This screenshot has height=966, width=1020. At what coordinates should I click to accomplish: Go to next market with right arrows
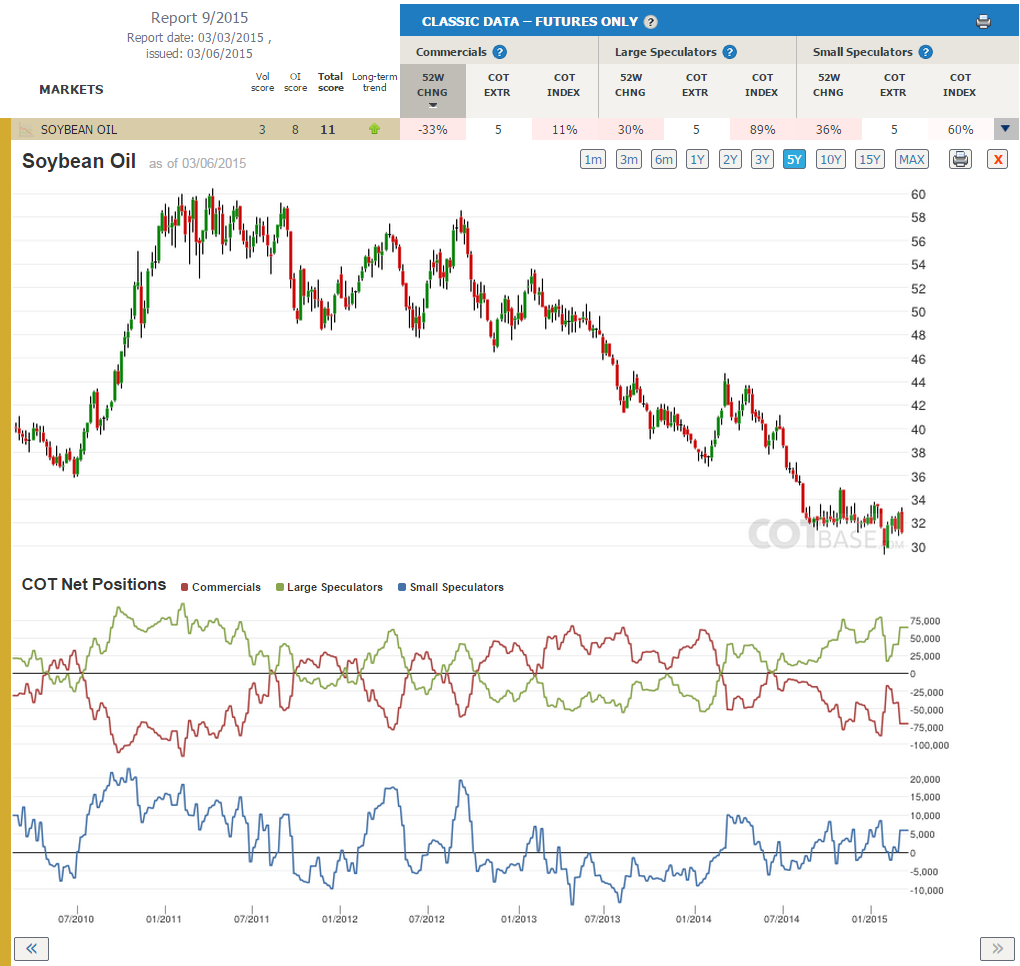click(x=997, y=948)
